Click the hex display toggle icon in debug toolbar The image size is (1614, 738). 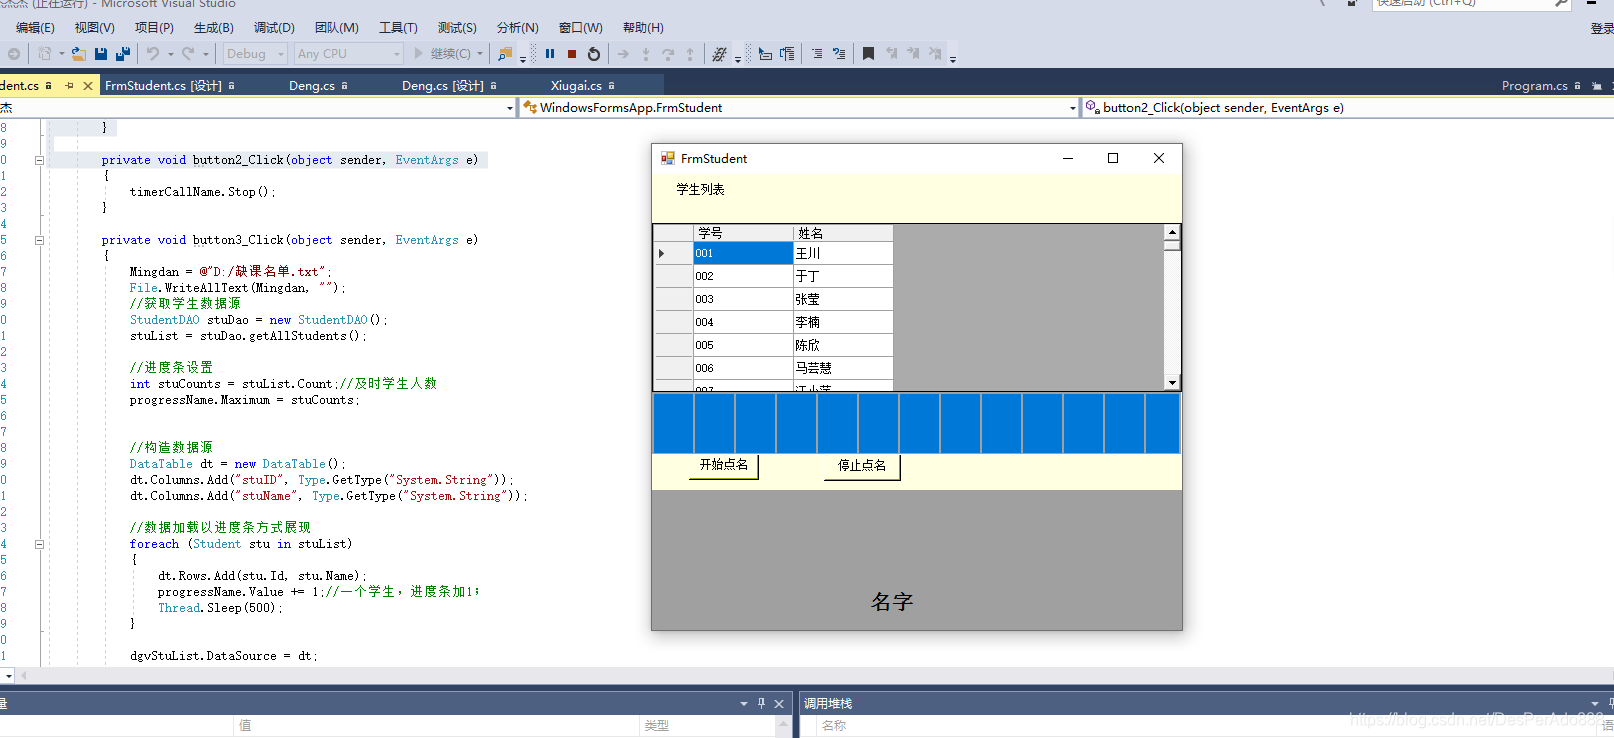pyautogui.click(x=719, y=54)
